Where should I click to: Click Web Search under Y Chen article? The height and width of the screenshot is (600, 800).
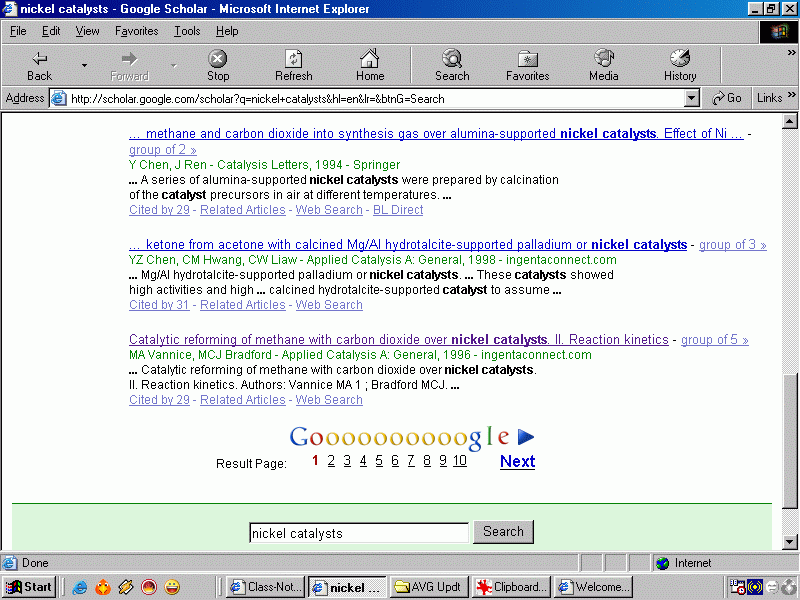[329, 210]
